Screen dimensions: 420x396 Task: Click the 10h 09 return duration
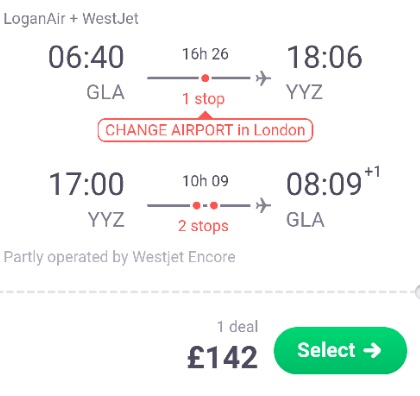pyautogui.click(x=205, y=181)
